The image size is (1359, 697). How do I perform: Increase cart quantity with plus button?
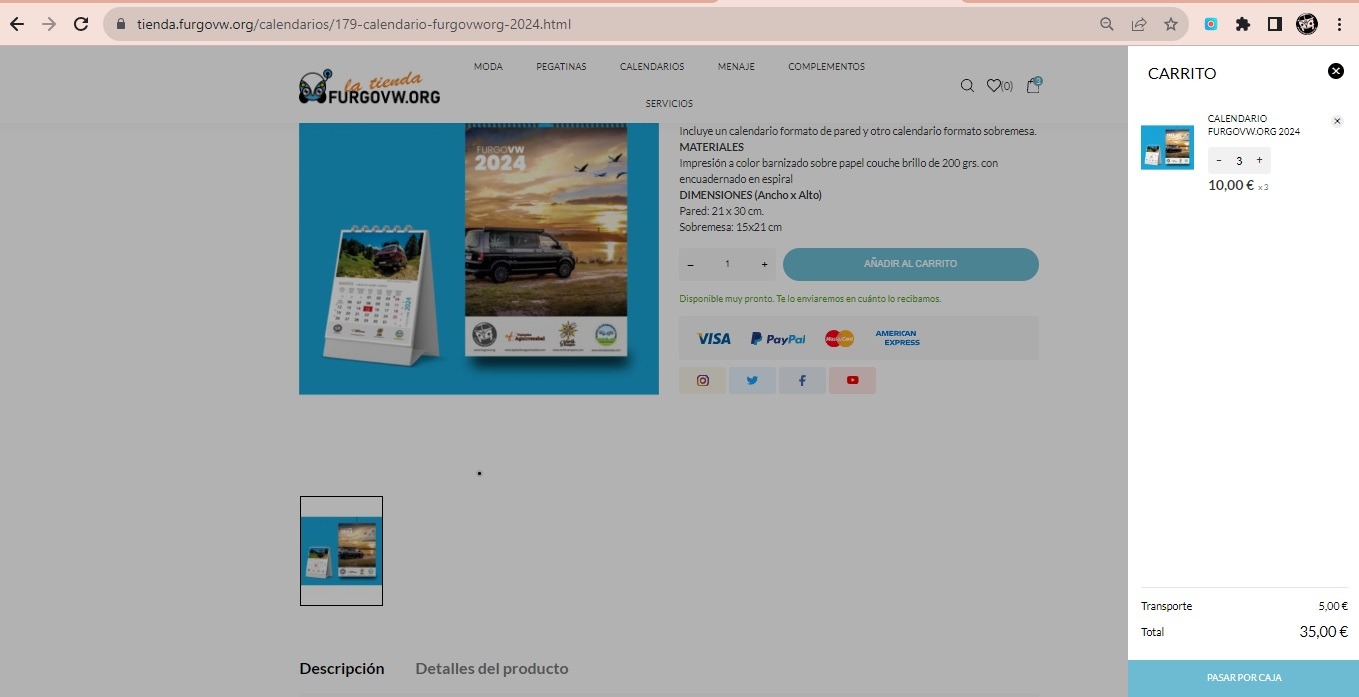coord(1259,160)
